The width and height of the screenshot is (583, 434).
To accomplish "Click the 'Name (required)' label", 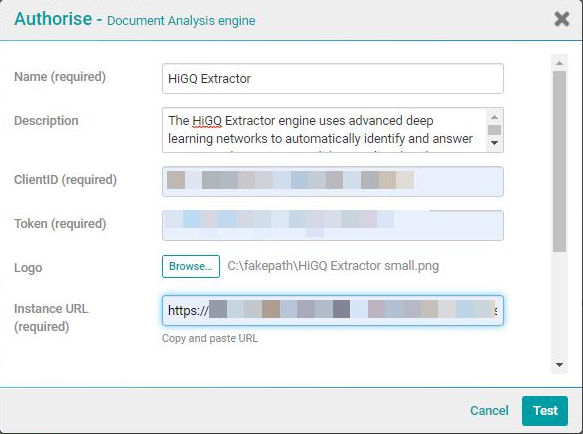I will click(x=60, y=77).
